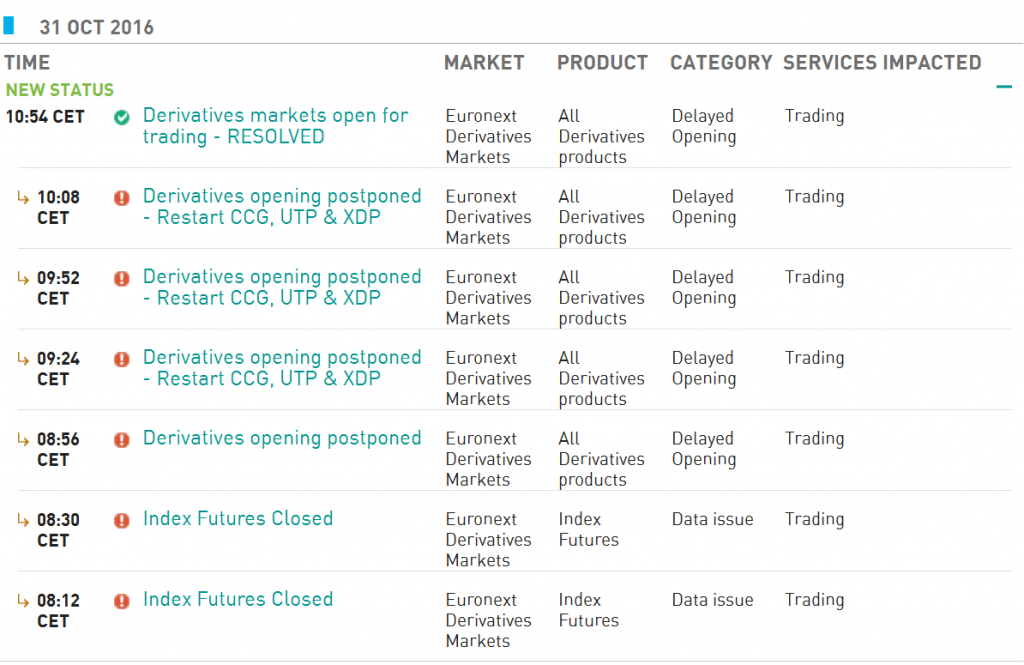Open the 08:30 'Index Futures Closed' link
This screenshot has width=1024, height=665.
(238, 518)
